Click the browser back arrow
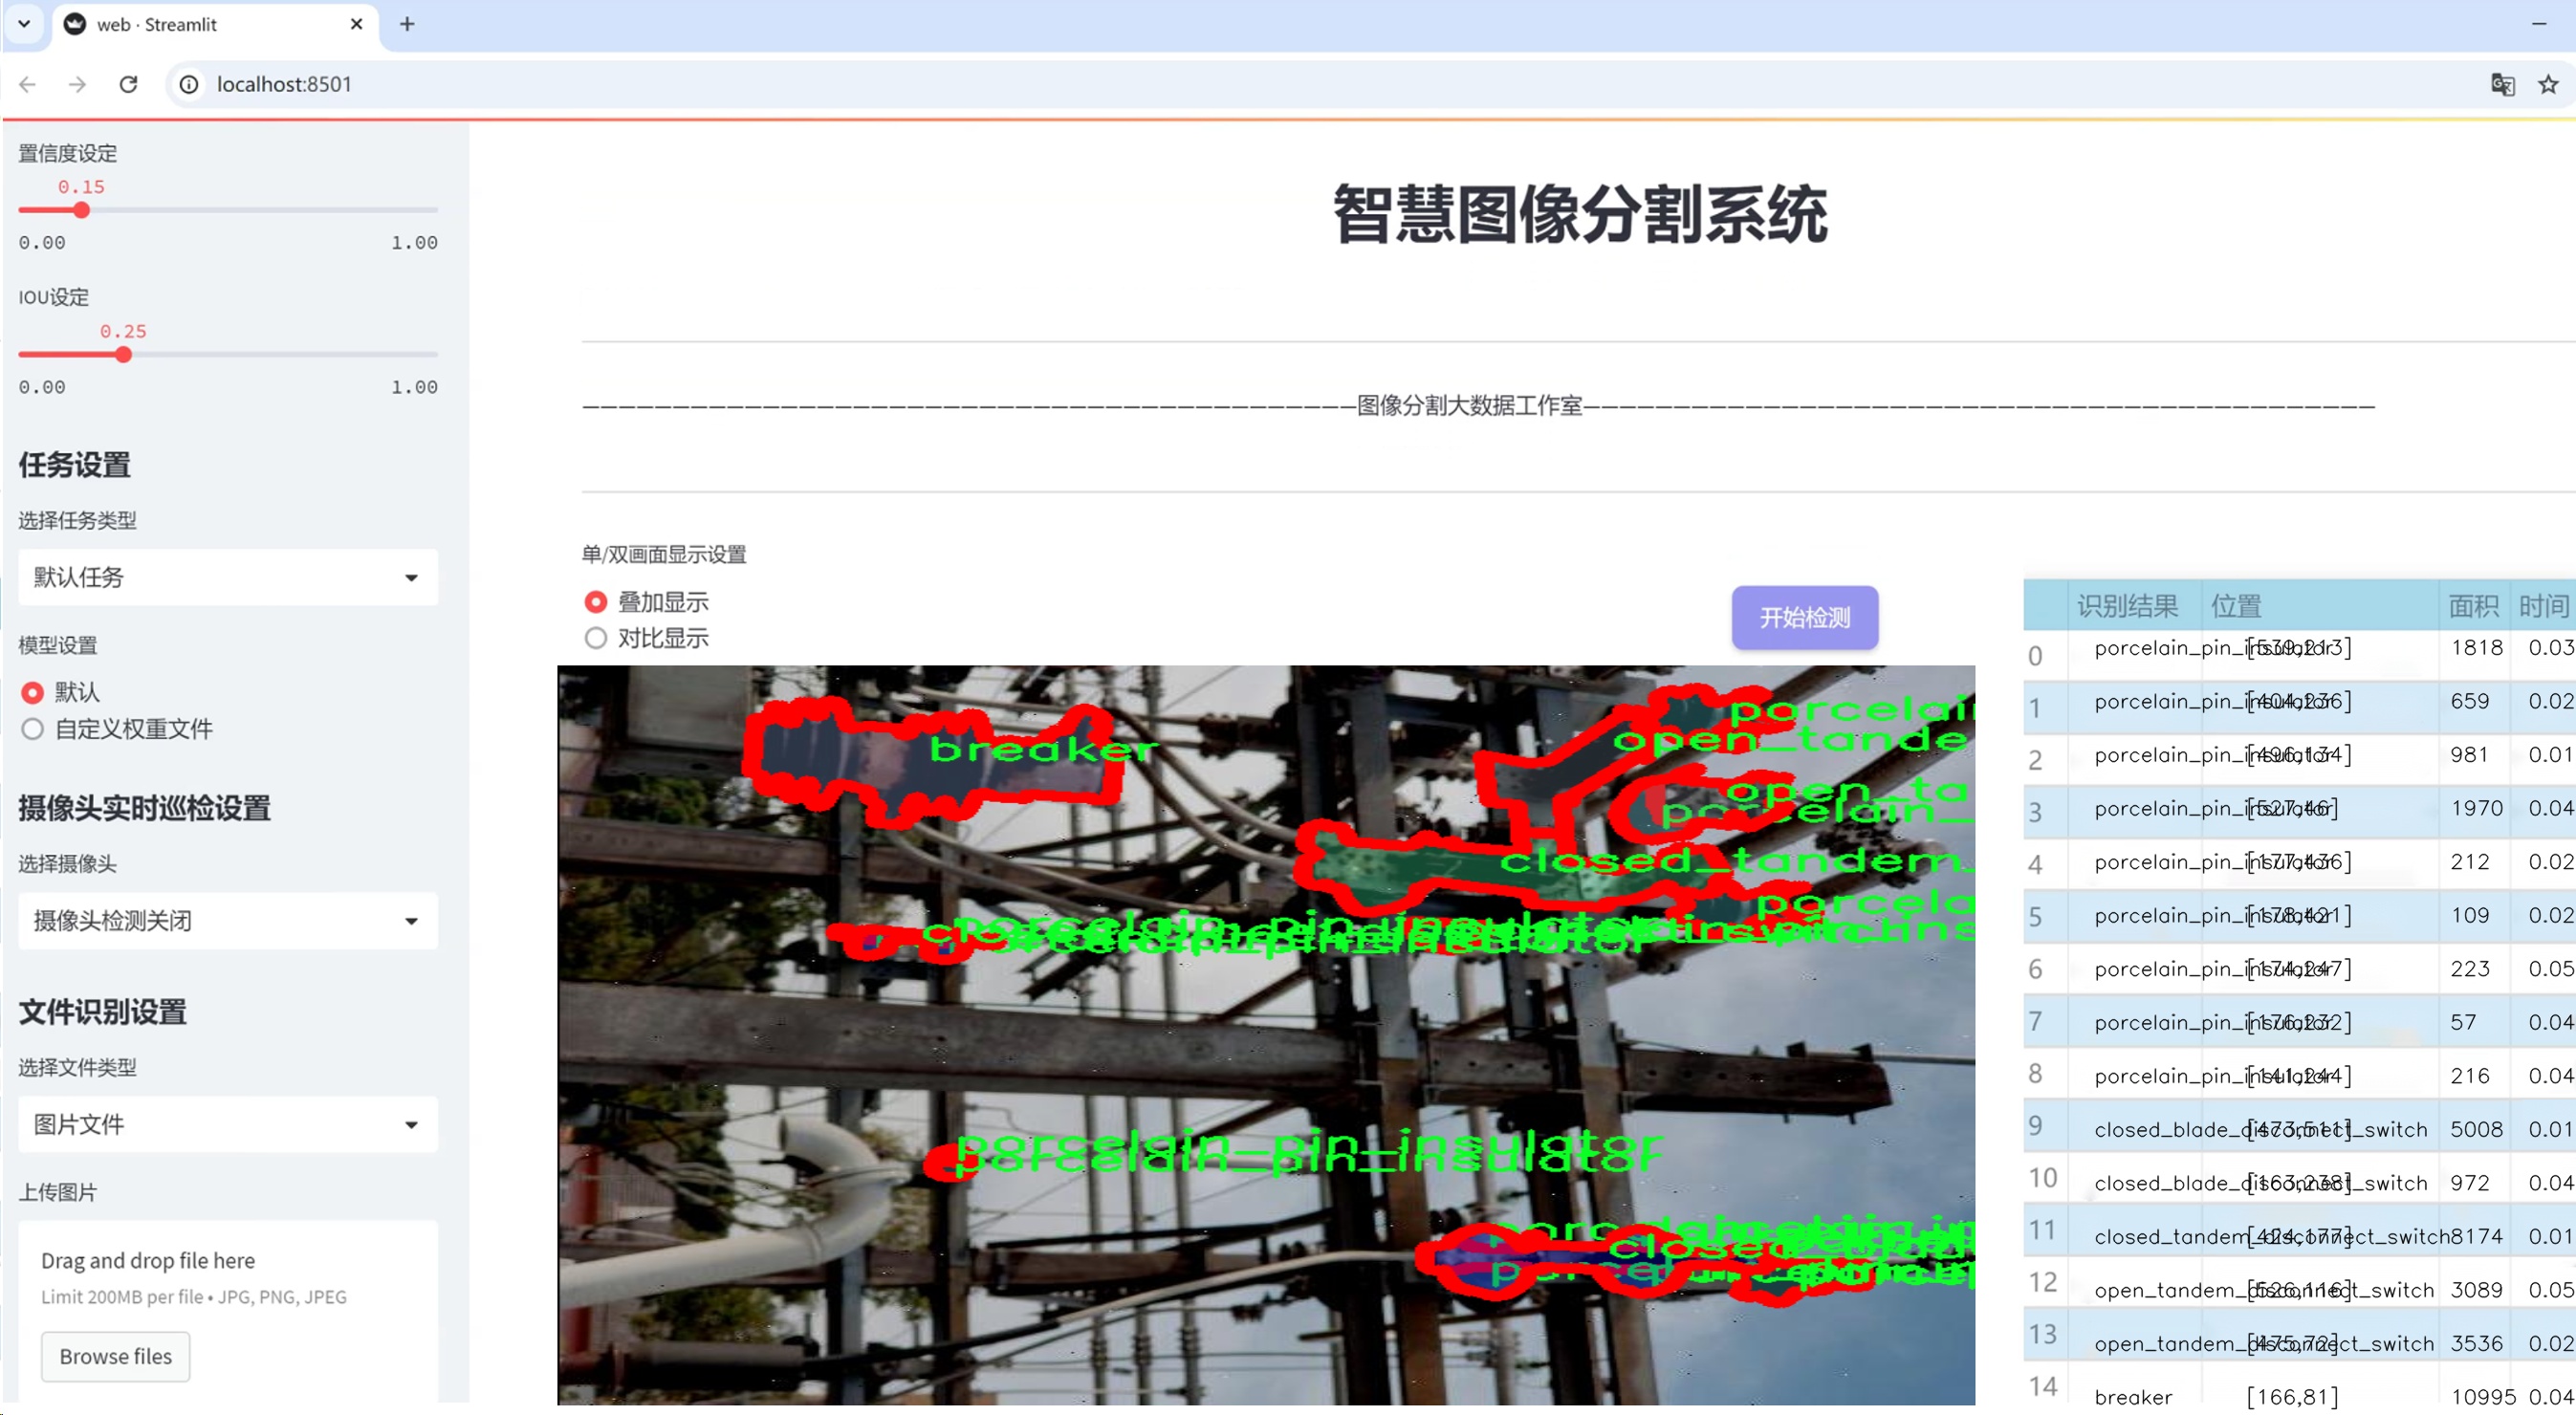This screenshot has width=2576, height=1415. tap(28, 84)
